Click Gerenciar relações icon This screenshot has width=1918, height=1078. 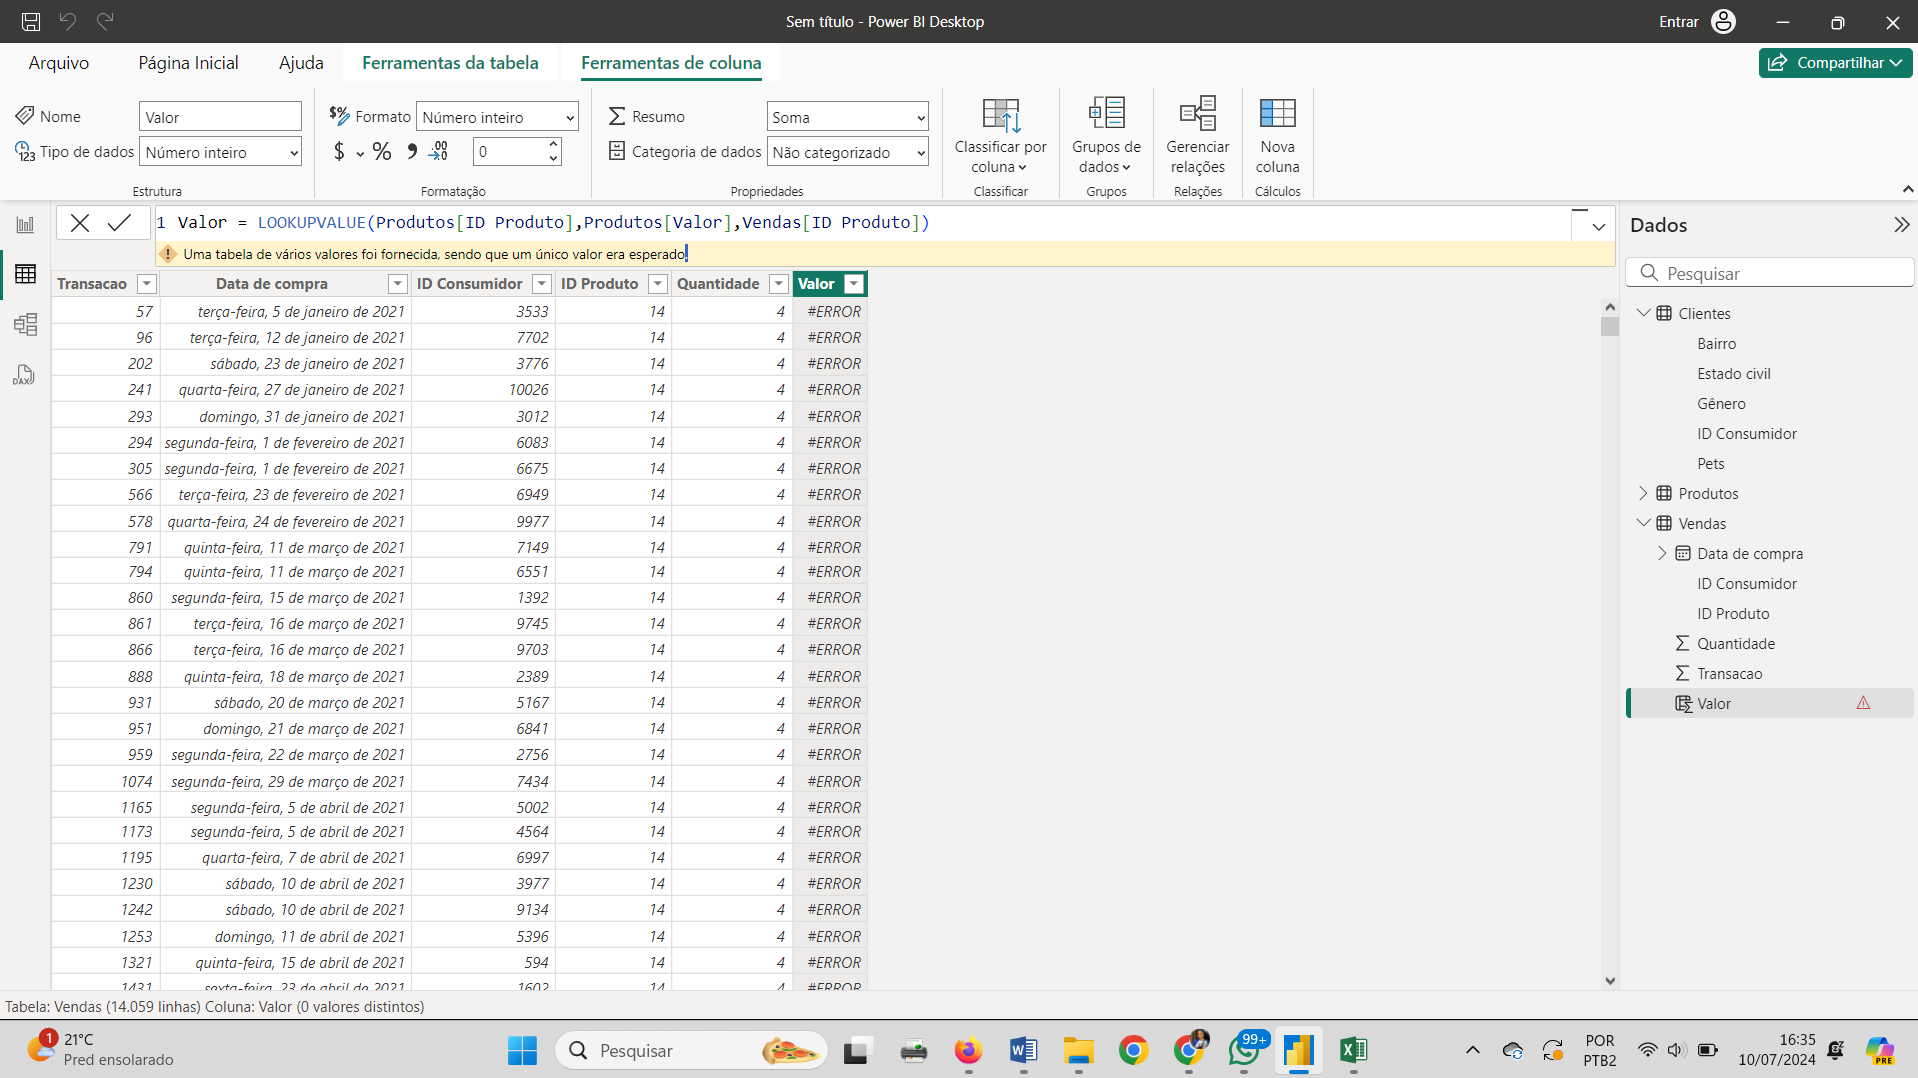coord(1198,114)
